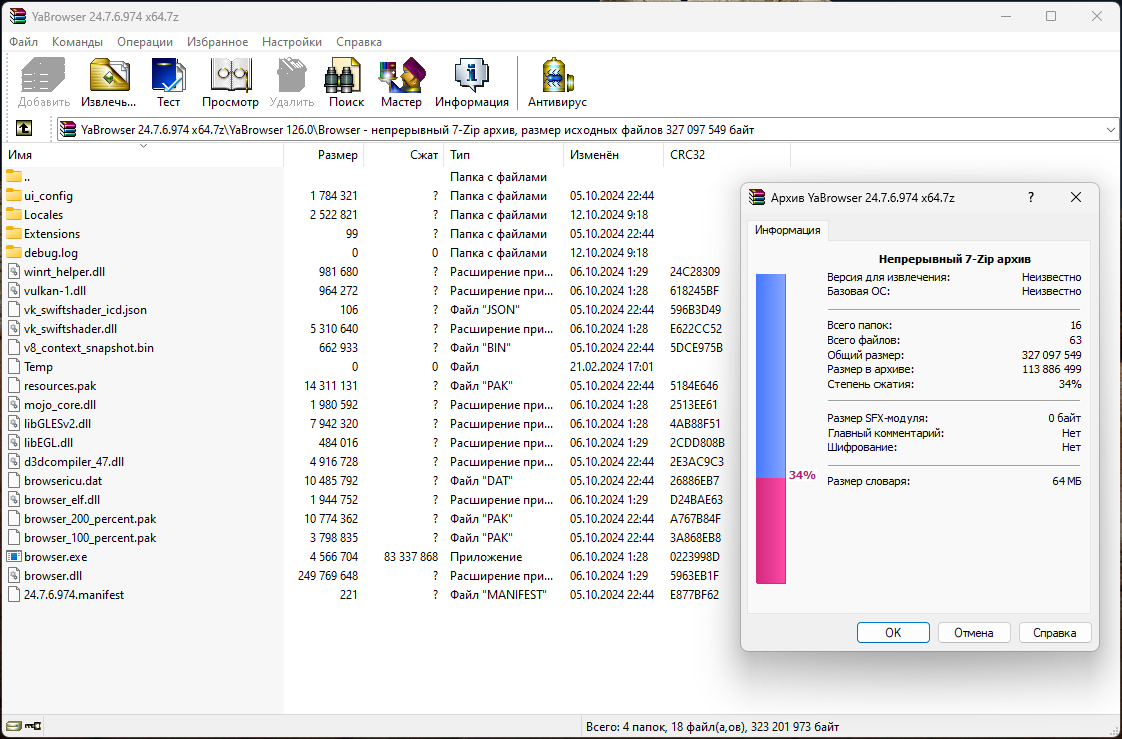Expand the archive path dropdown
The image size is (1122, 739).
click(1111, 129)
